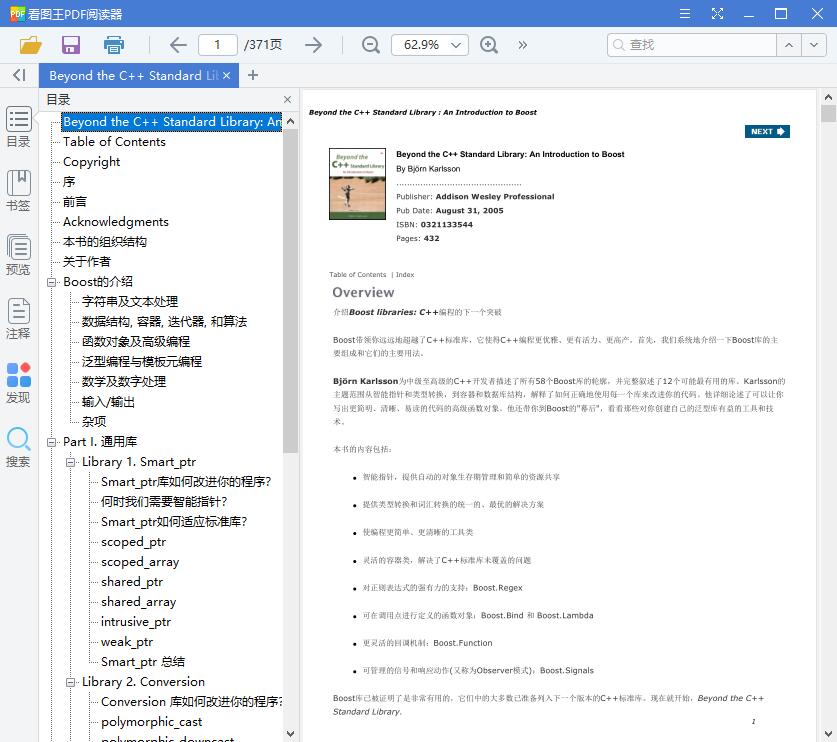The image size is (837, 742).
Task: Select the Smart_ptr 总结 outline entry
Action: (x=143, y=662)
